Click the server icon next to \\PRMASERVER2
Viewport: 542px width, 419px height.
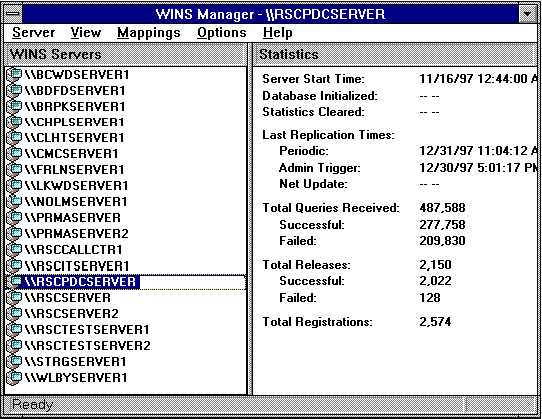[15, 233]
